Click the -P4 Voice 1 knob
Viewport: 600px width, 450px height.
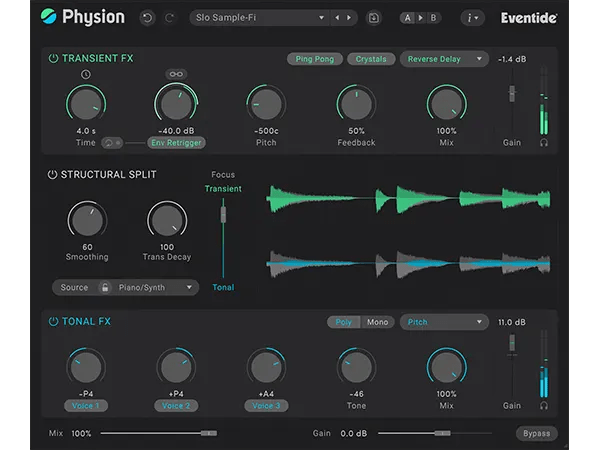pyautogui.click(x=86, y=367)
